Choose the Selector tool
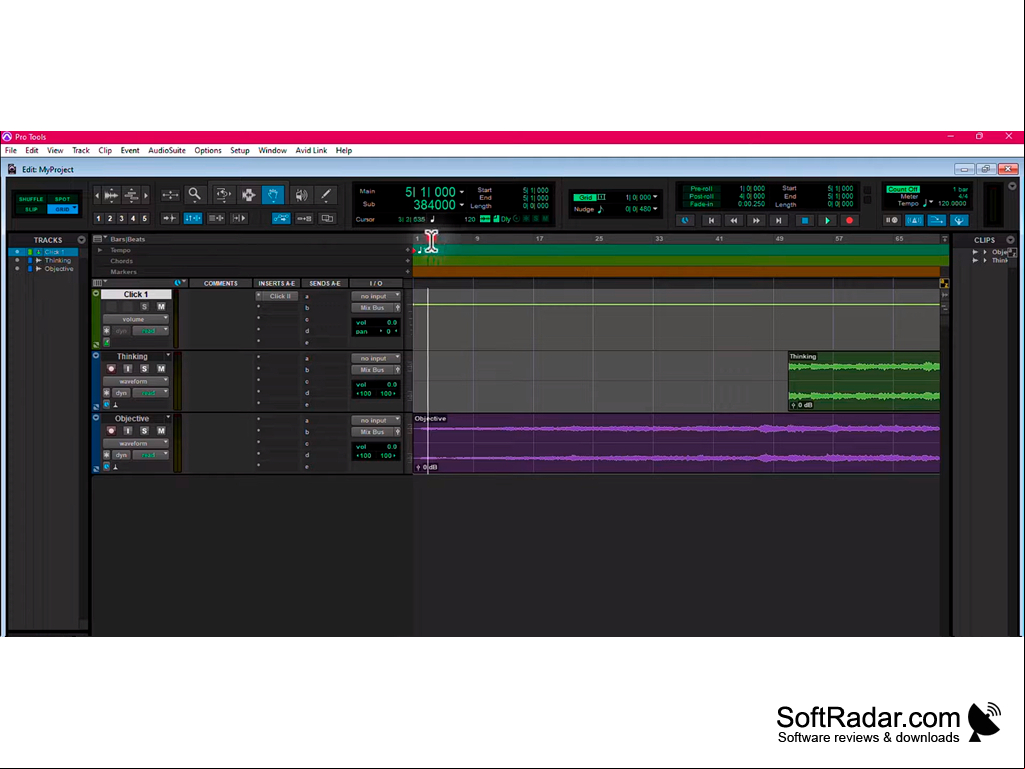Viewport: 1025px width, 769px height. pyautogui.click(x=248, y=194)
